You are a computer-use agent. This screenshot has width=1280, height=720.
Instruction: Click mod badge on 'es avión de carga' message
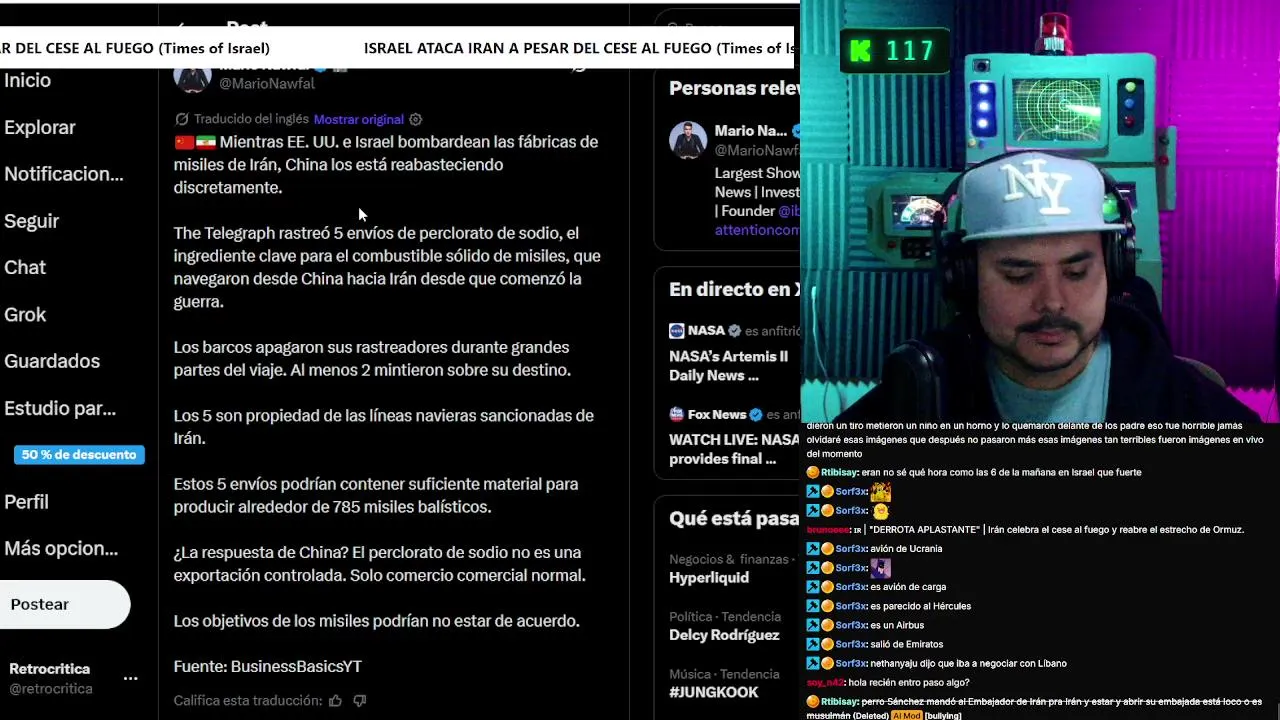point(813,587)
